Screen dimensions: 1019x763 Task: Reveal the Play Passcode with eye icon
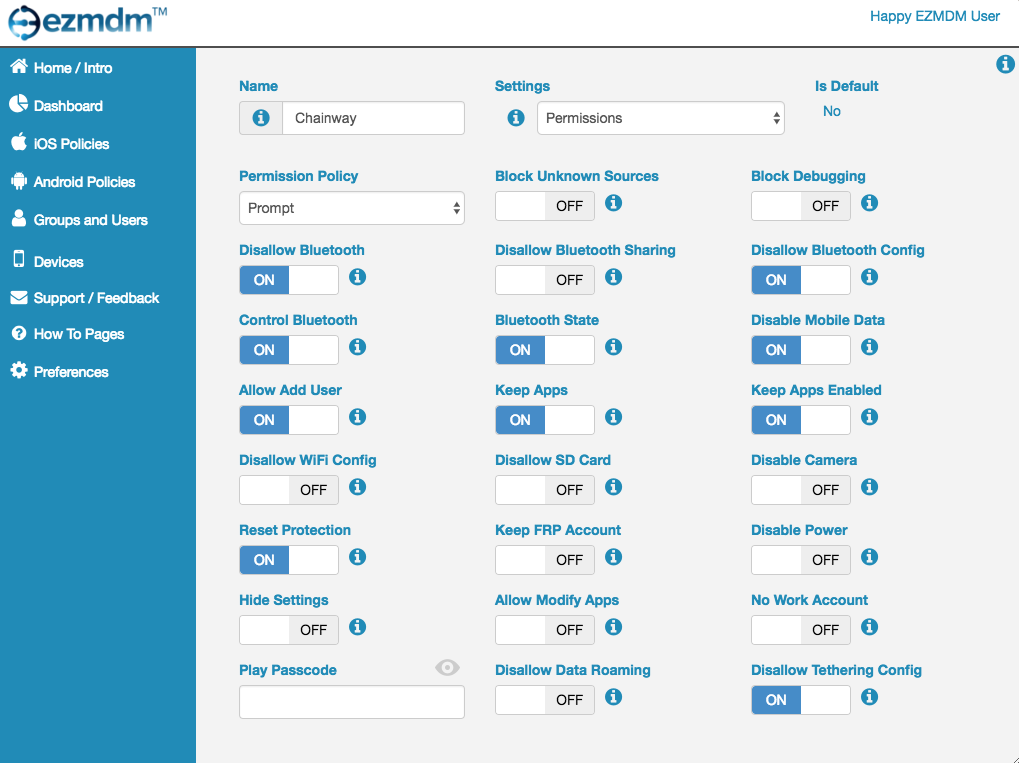(x=447, y=667)
